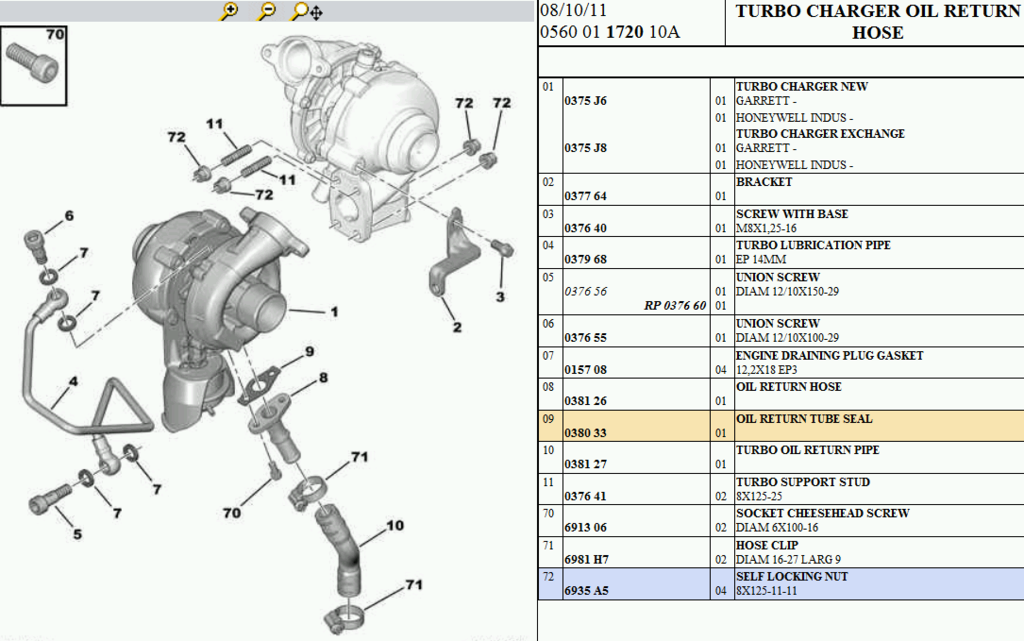The width and height of the screenshot is (1024, 641).
Task: Select the zoom and pan tool icon
Action: (307, 11)
